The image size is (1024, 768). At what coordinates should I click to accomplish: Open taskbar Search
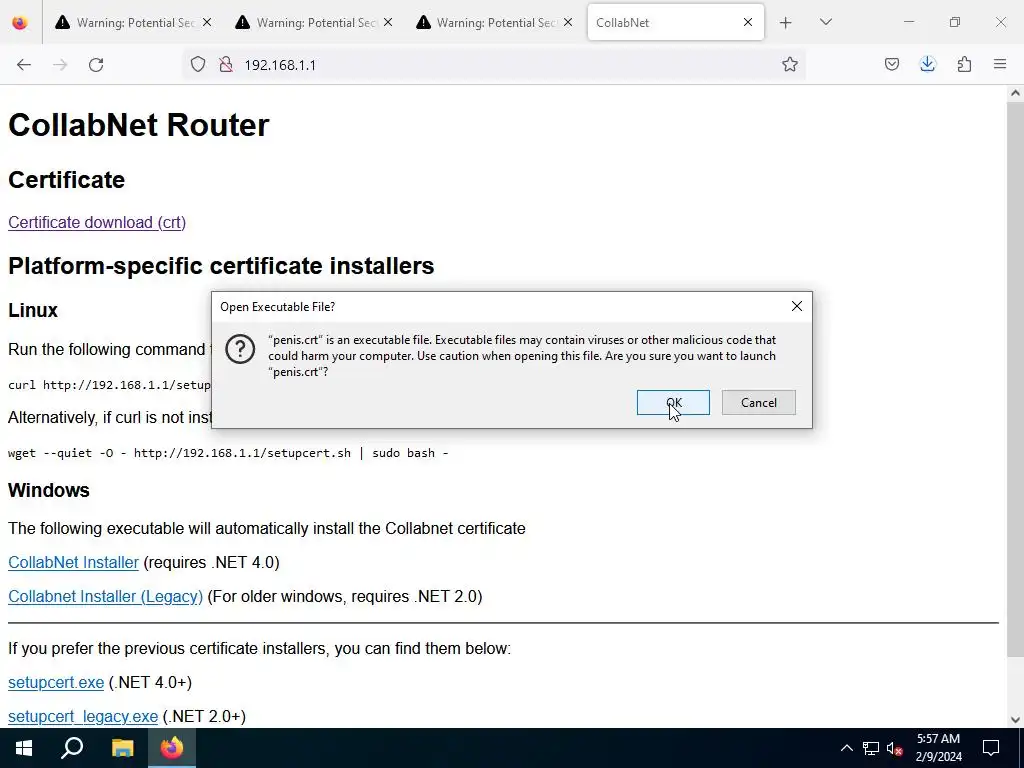pyautogui.click(x=72, y=748)
